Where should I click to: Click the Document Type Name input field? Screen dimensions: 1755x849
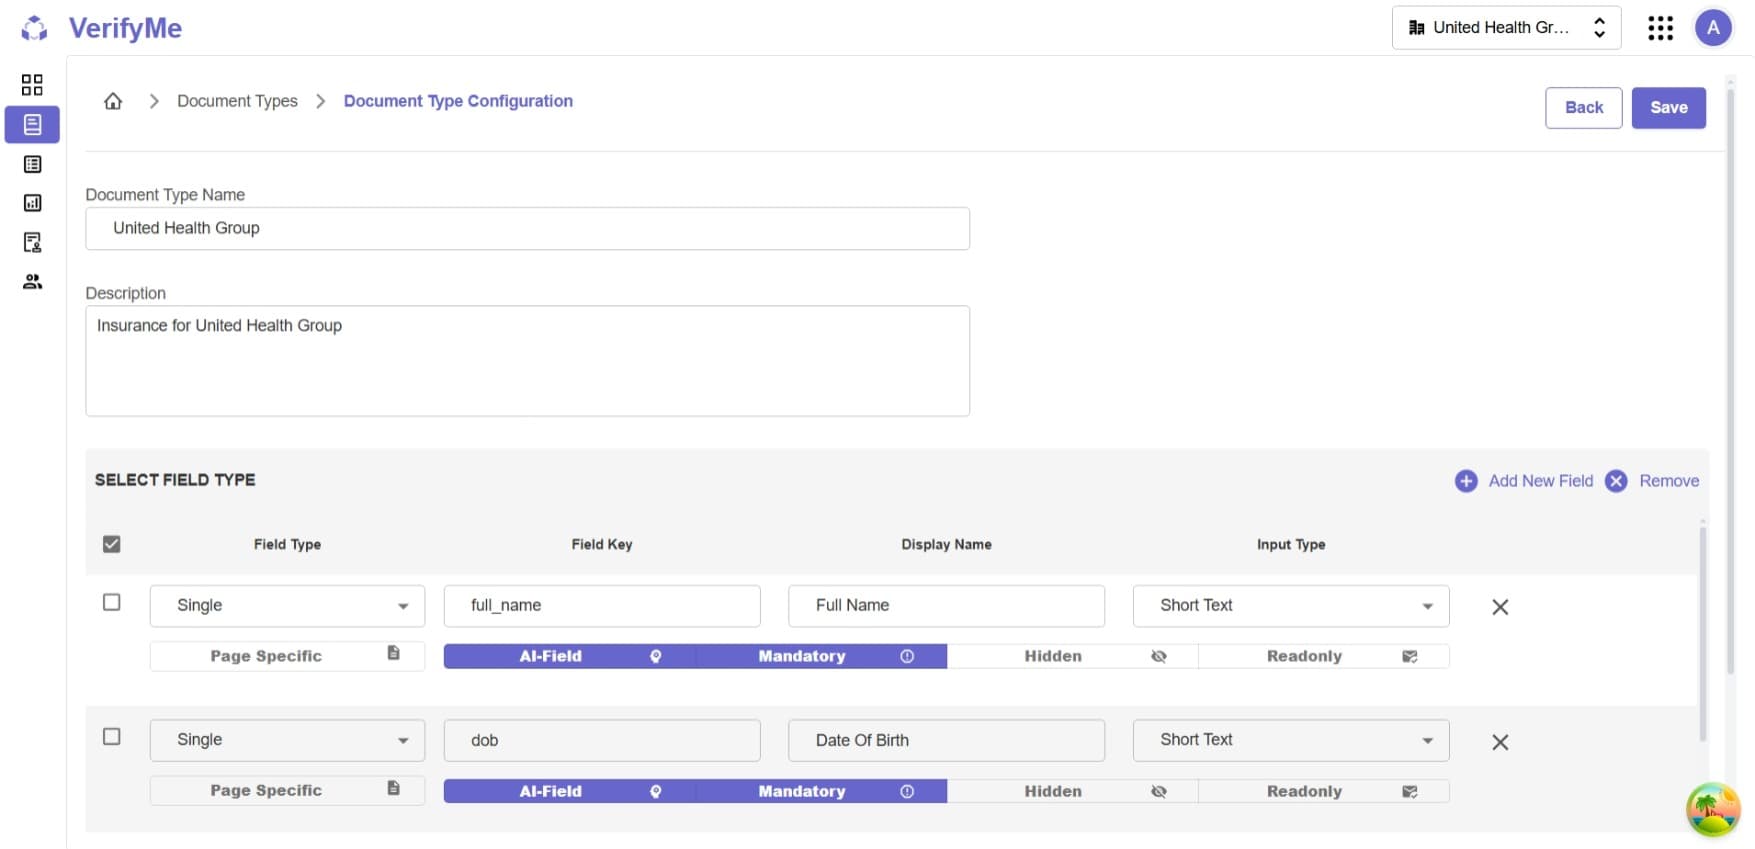tap(527, 228)
